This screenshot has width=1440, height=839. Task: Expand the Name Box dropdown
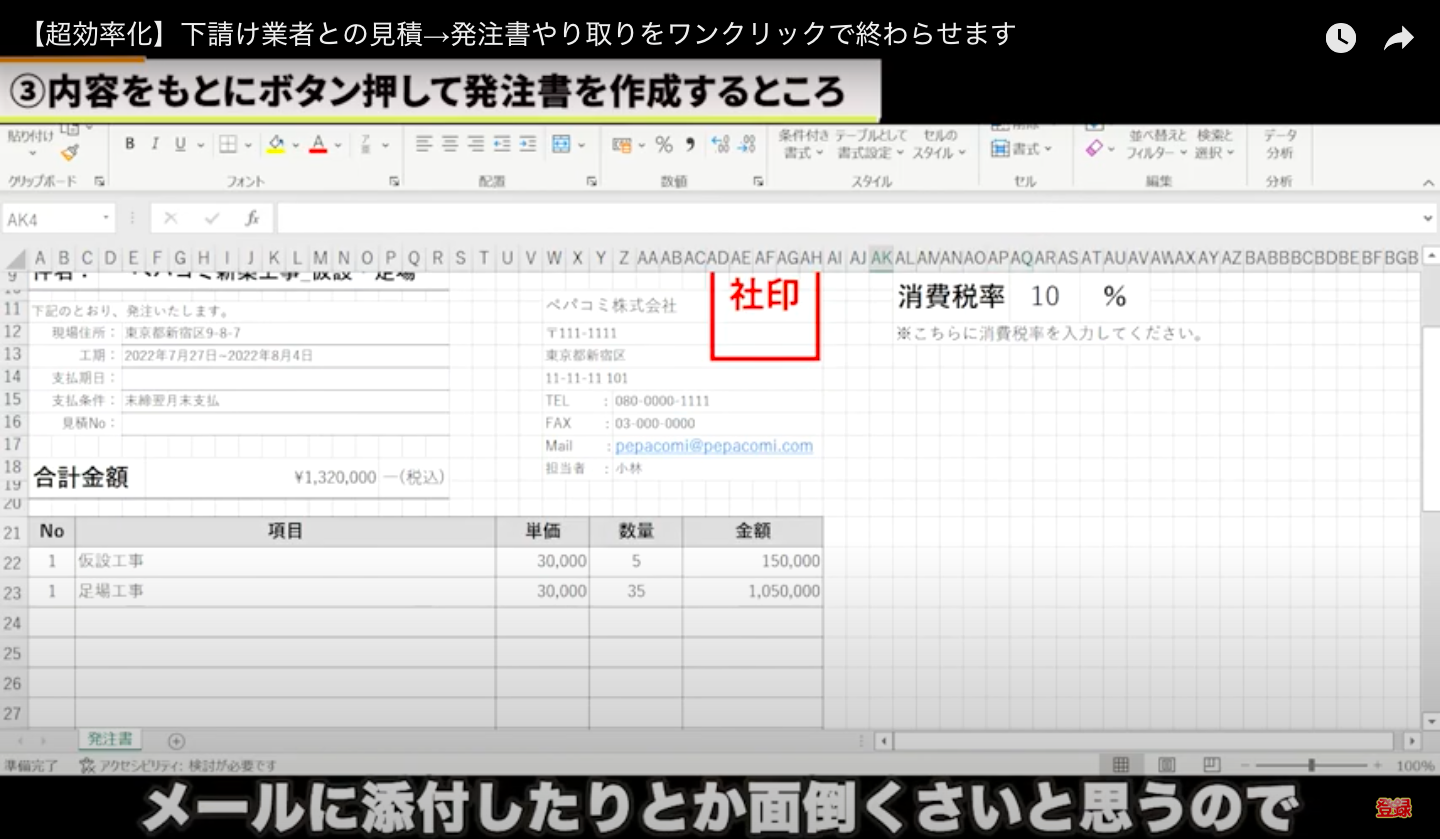[106, 218]
